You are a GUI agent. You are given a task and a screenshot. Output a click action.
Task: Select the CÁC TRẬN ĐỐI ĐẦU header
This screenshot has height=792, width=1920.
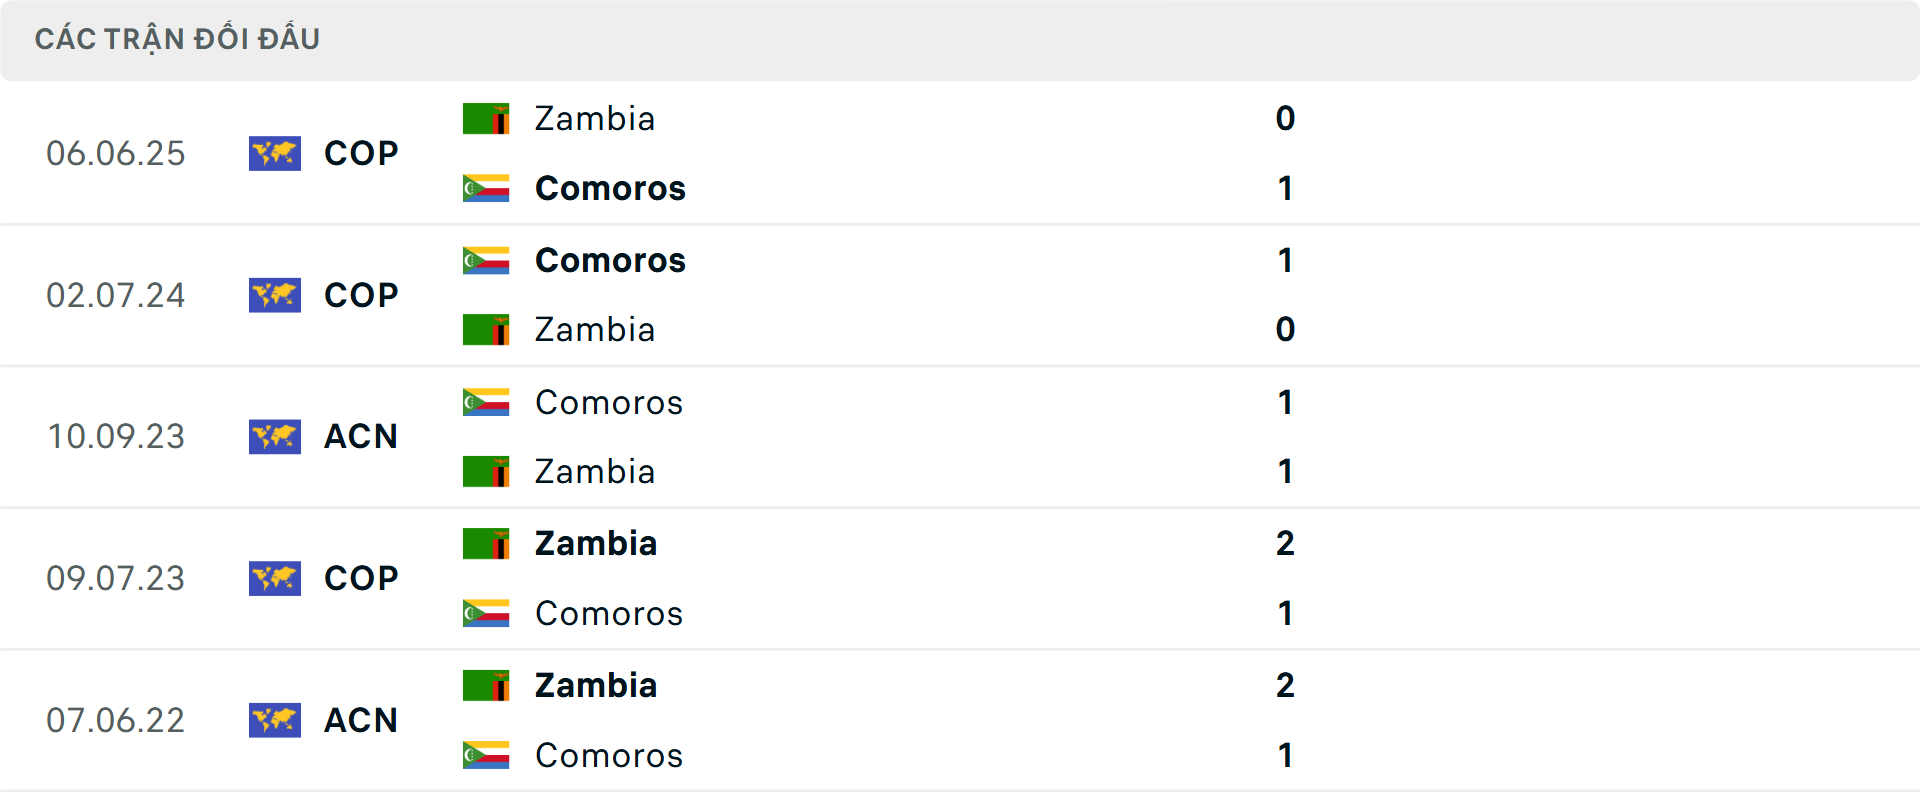tap(178, 39)
